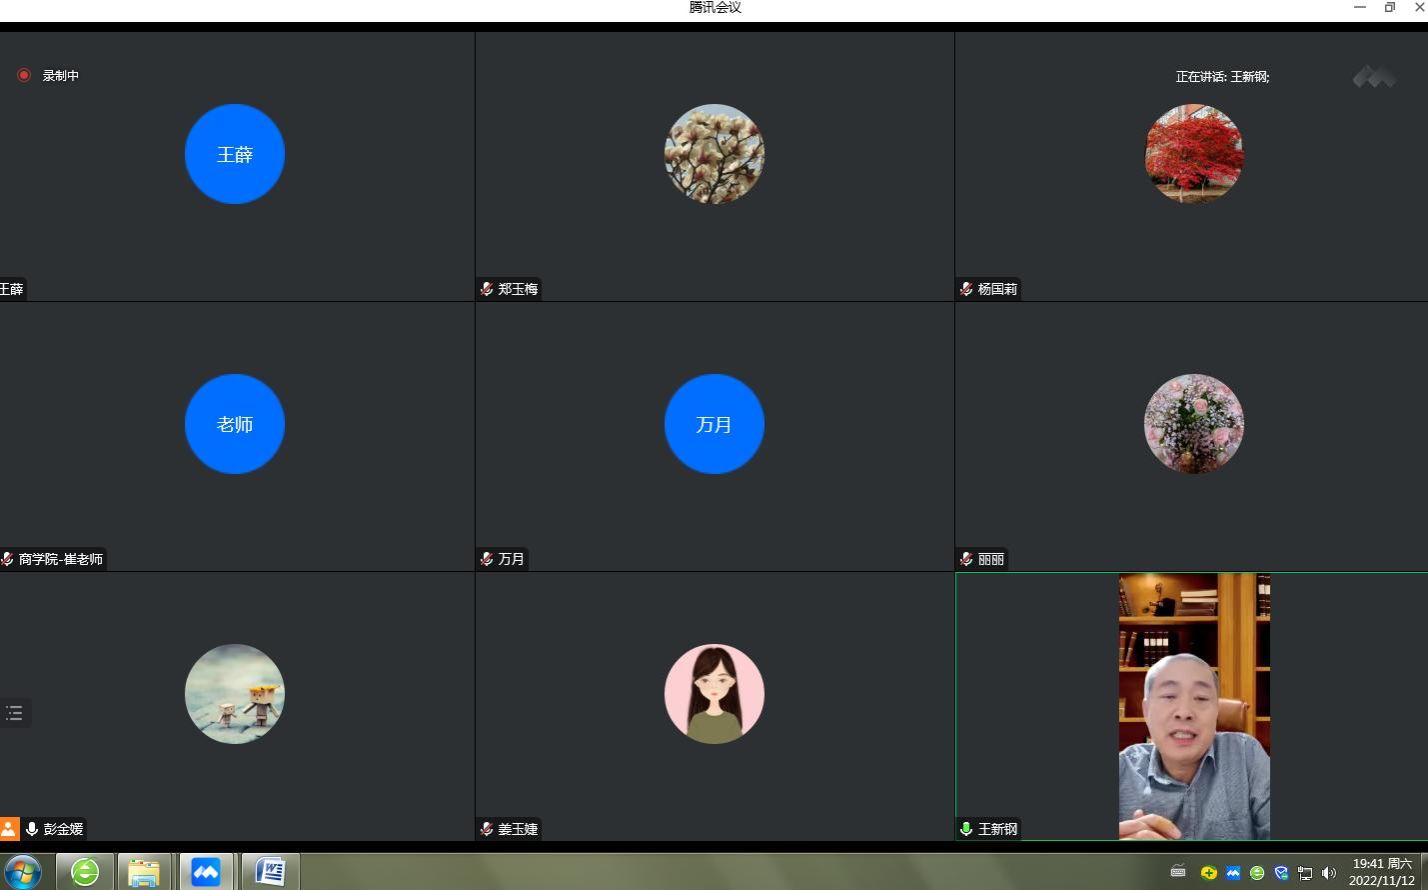Image resolution: width=1428 pixels, height=890 pixels.
Task: Click the 商学院-崔老师 name label
Action: point(61,559)
